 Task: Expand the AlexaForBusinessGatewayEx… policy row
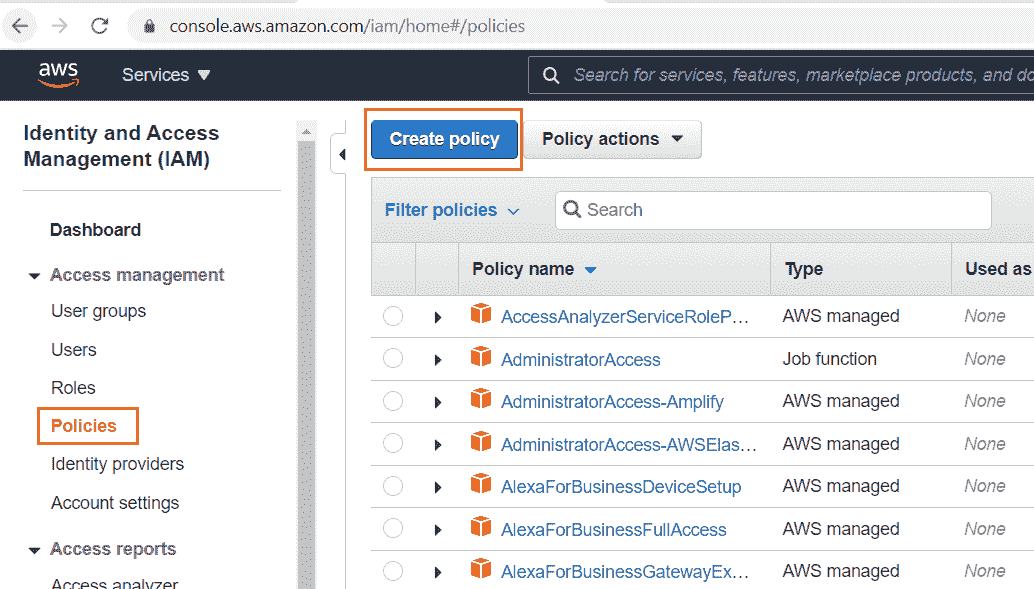(438, 573)
